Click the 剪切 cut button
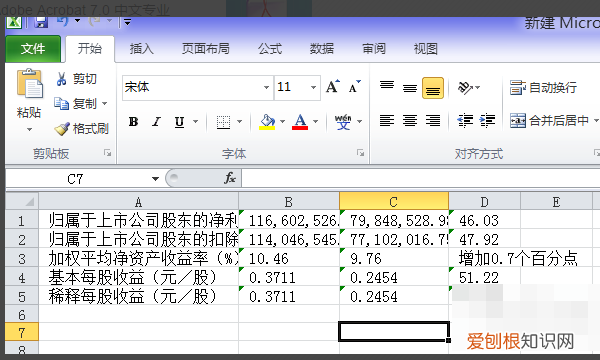 [76, 79]
